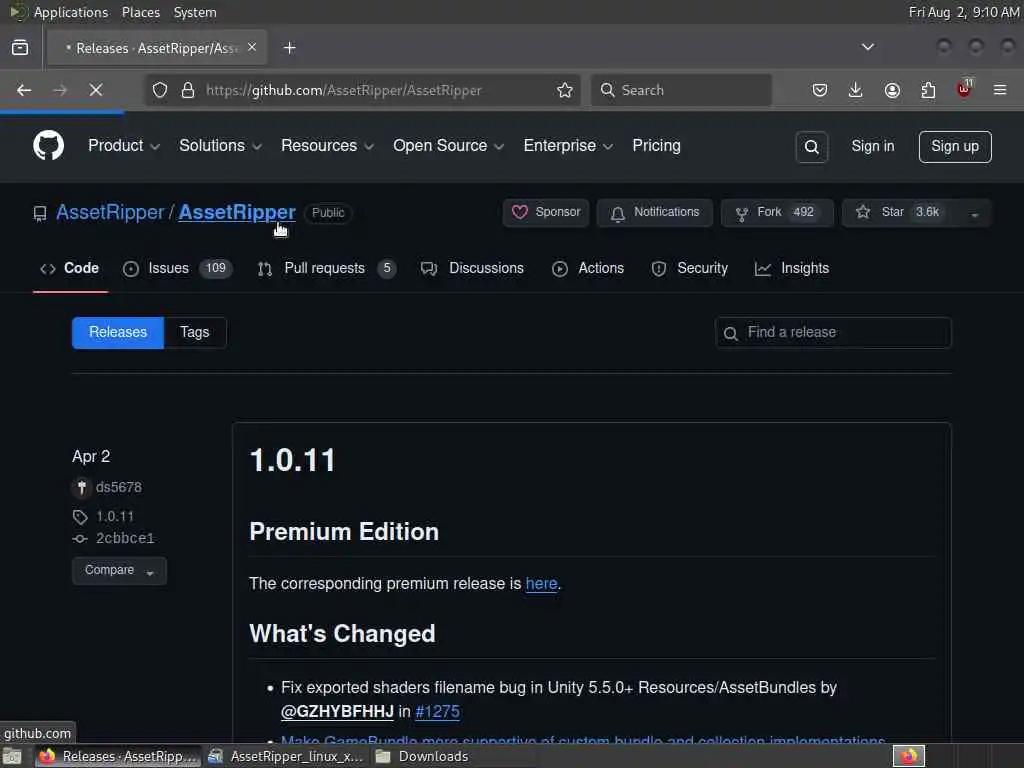Screen dimensions: 1024x768
Task: Click the GitHub Octocat logo
Action: [48, 145]
